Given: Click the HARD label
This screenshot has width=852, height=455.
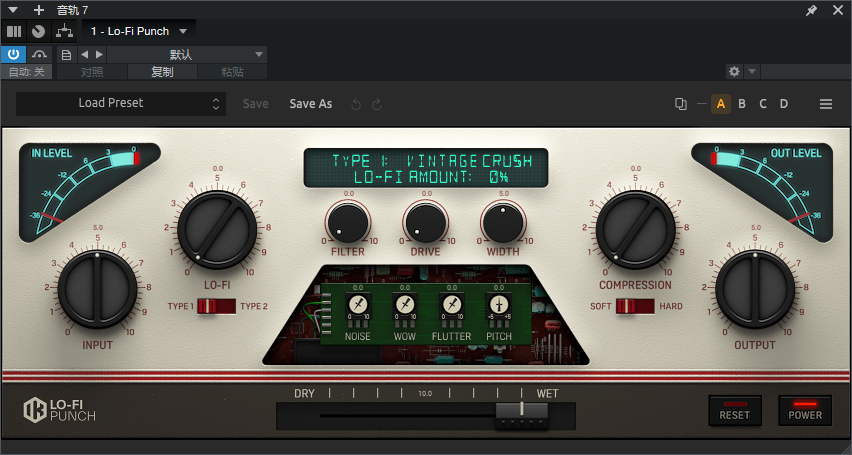Looking at the screenshot, I should (x=671, y=307).
